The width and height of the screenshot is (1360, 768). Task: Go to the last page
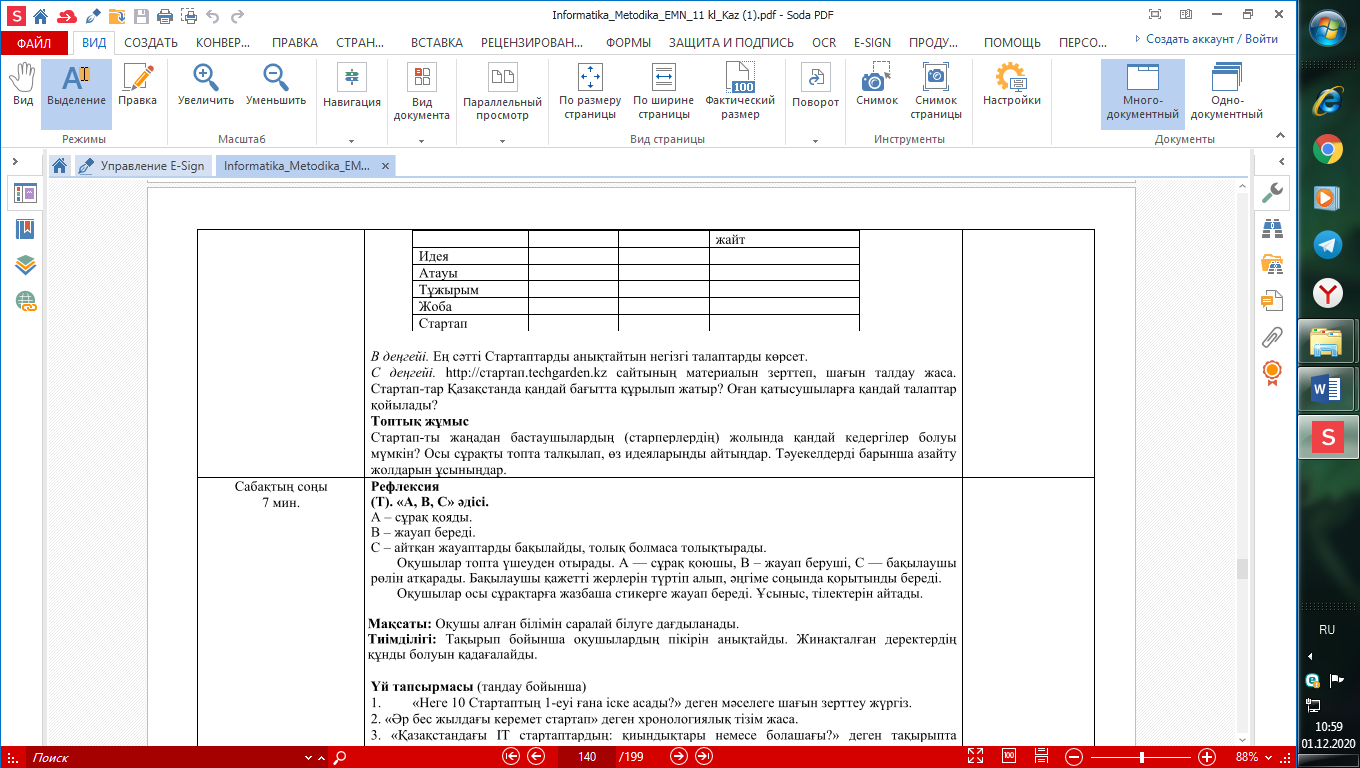pos(704,757)
